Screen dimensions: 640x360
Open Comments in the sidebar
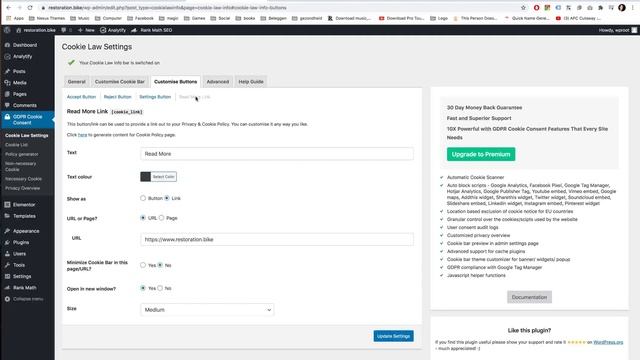[x=24, y=106]
